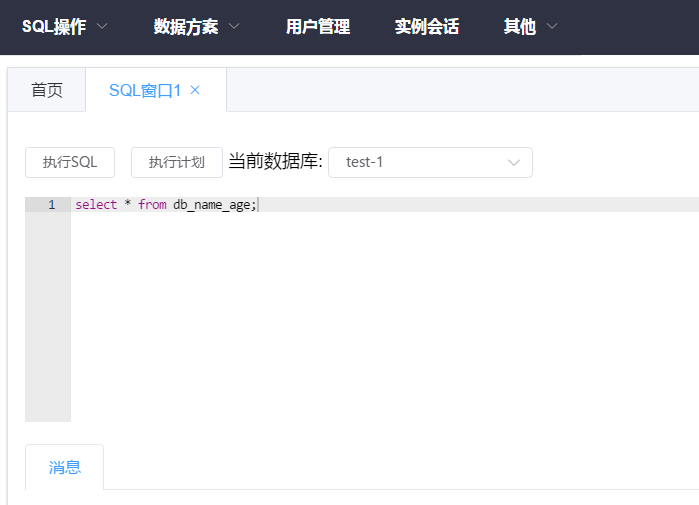699x505 pixels.
Task: Open the 消息 results tab
Action: pos(65,467)
